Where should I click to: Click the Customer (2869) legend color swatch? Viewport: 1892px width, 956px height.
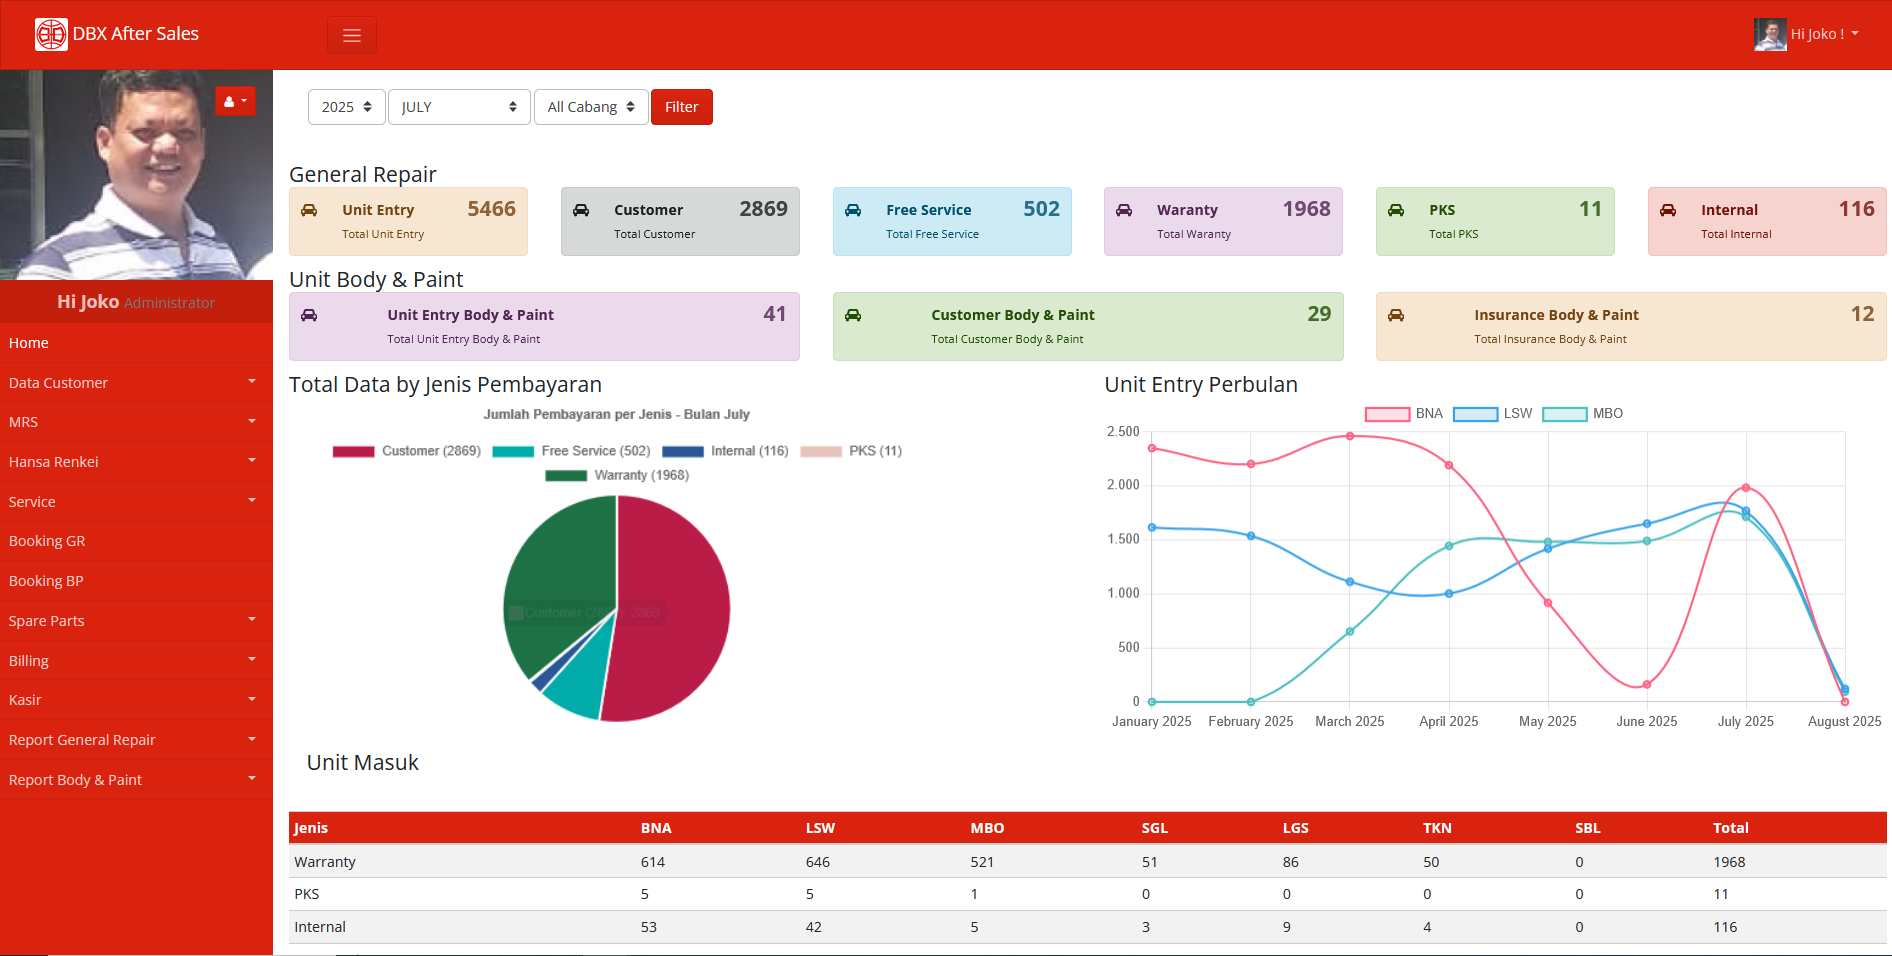tap(353, 452)
